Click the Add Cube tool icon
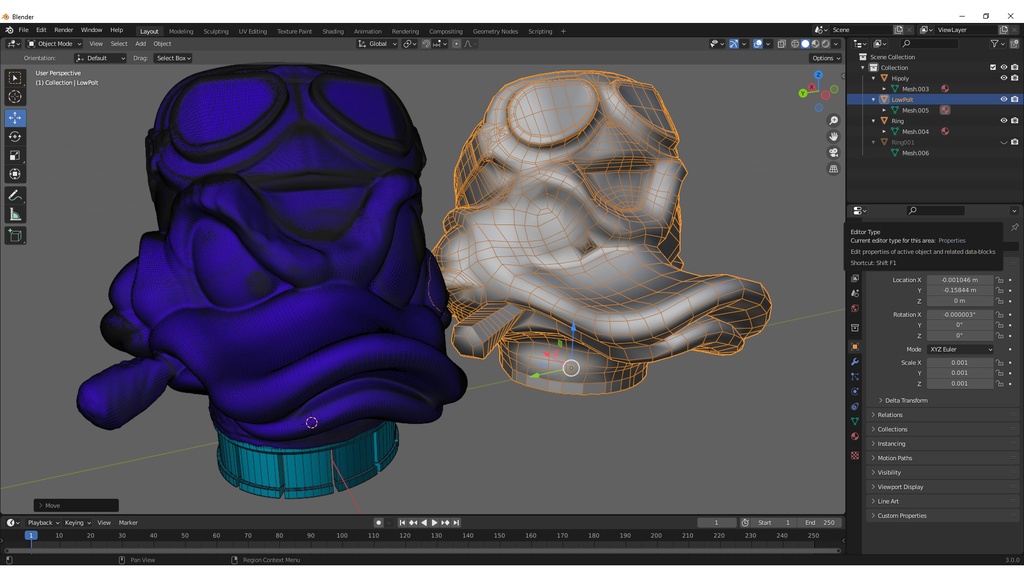The width and height of the screenshot is (1024, 576). 15,236
